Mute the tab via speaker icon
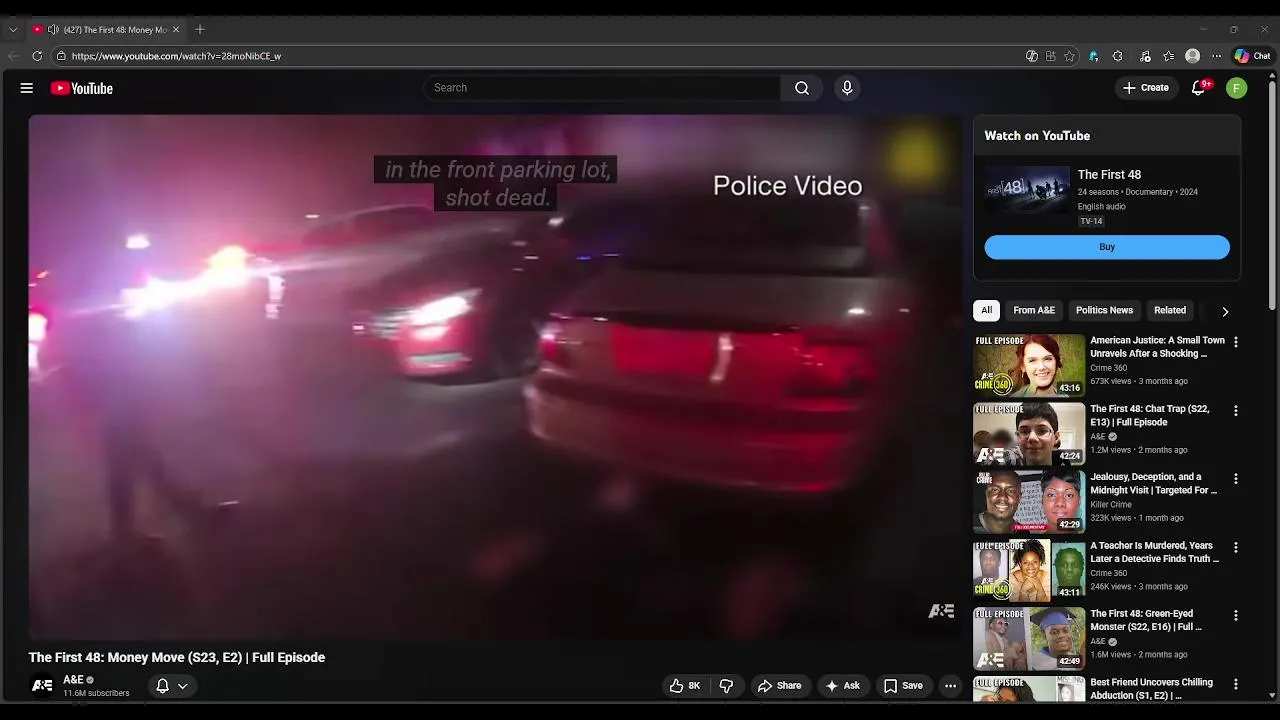 point(52,30)
